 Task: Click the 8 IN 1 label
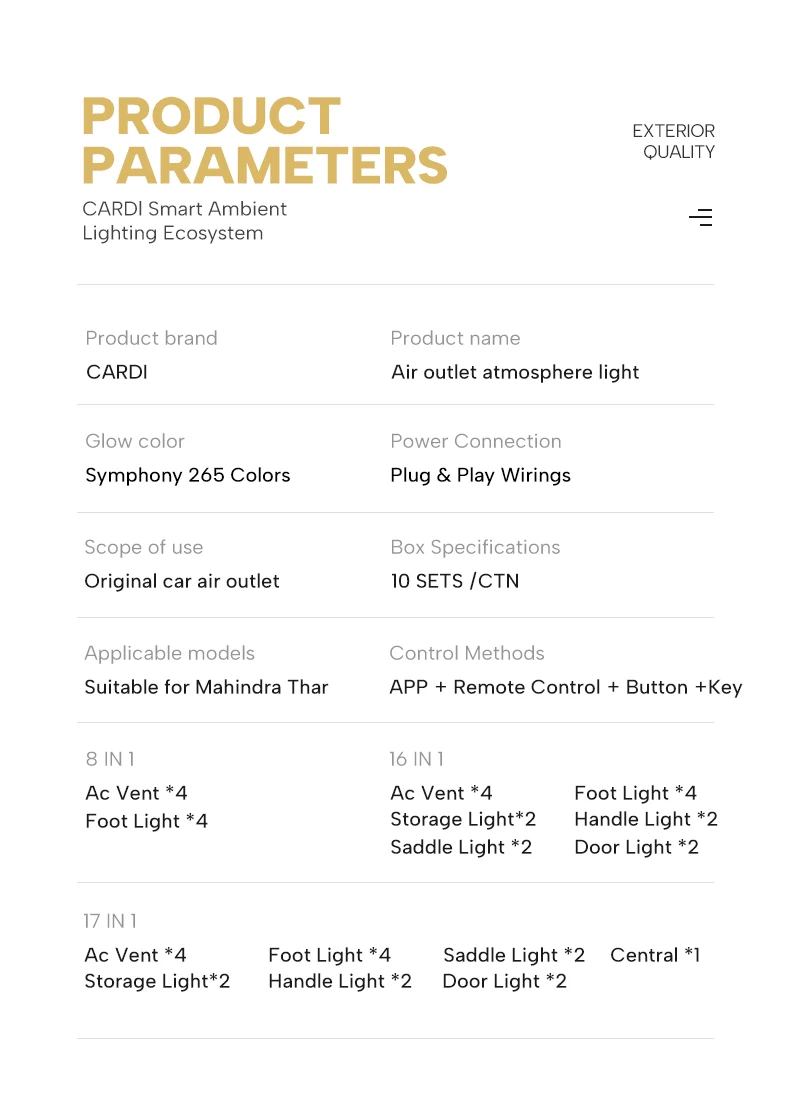coord(110,759)
